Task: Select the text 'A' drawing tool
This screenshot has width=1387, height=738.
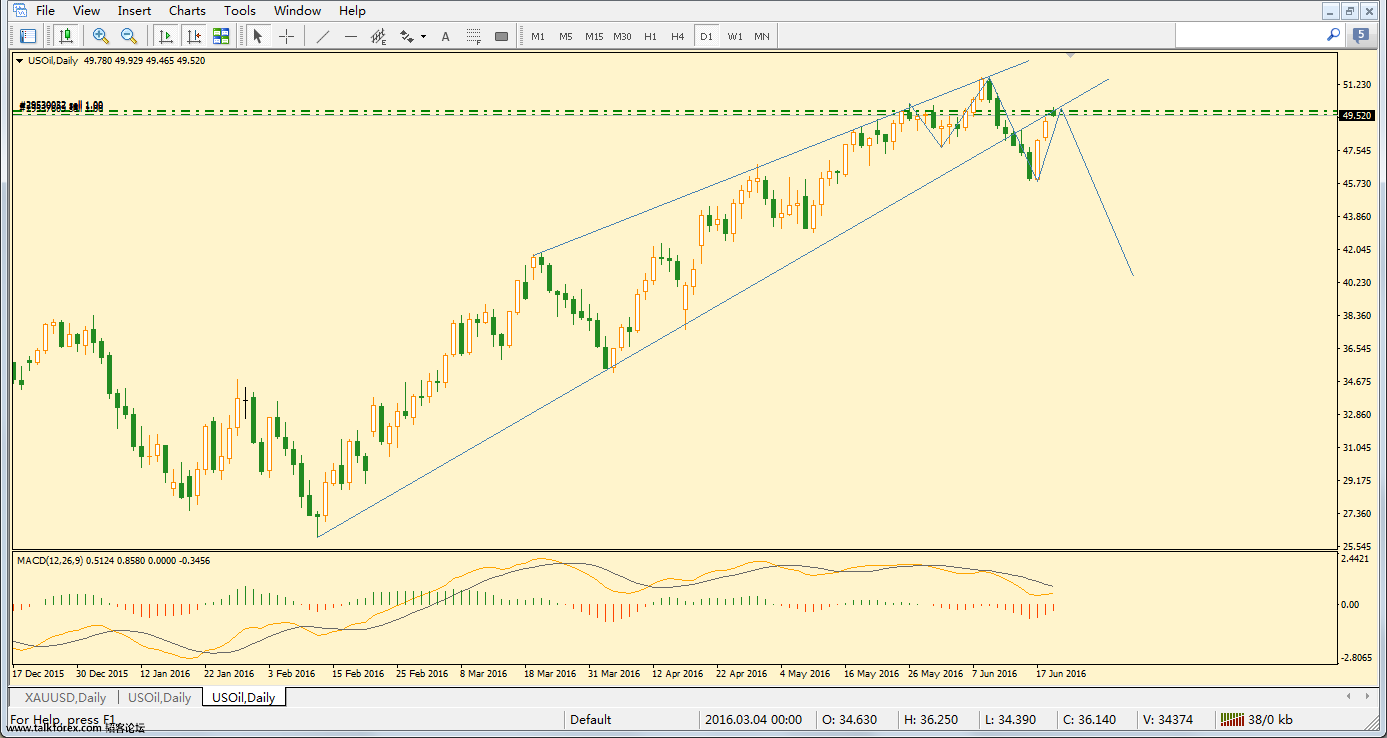Action: (x=446, y=36)
